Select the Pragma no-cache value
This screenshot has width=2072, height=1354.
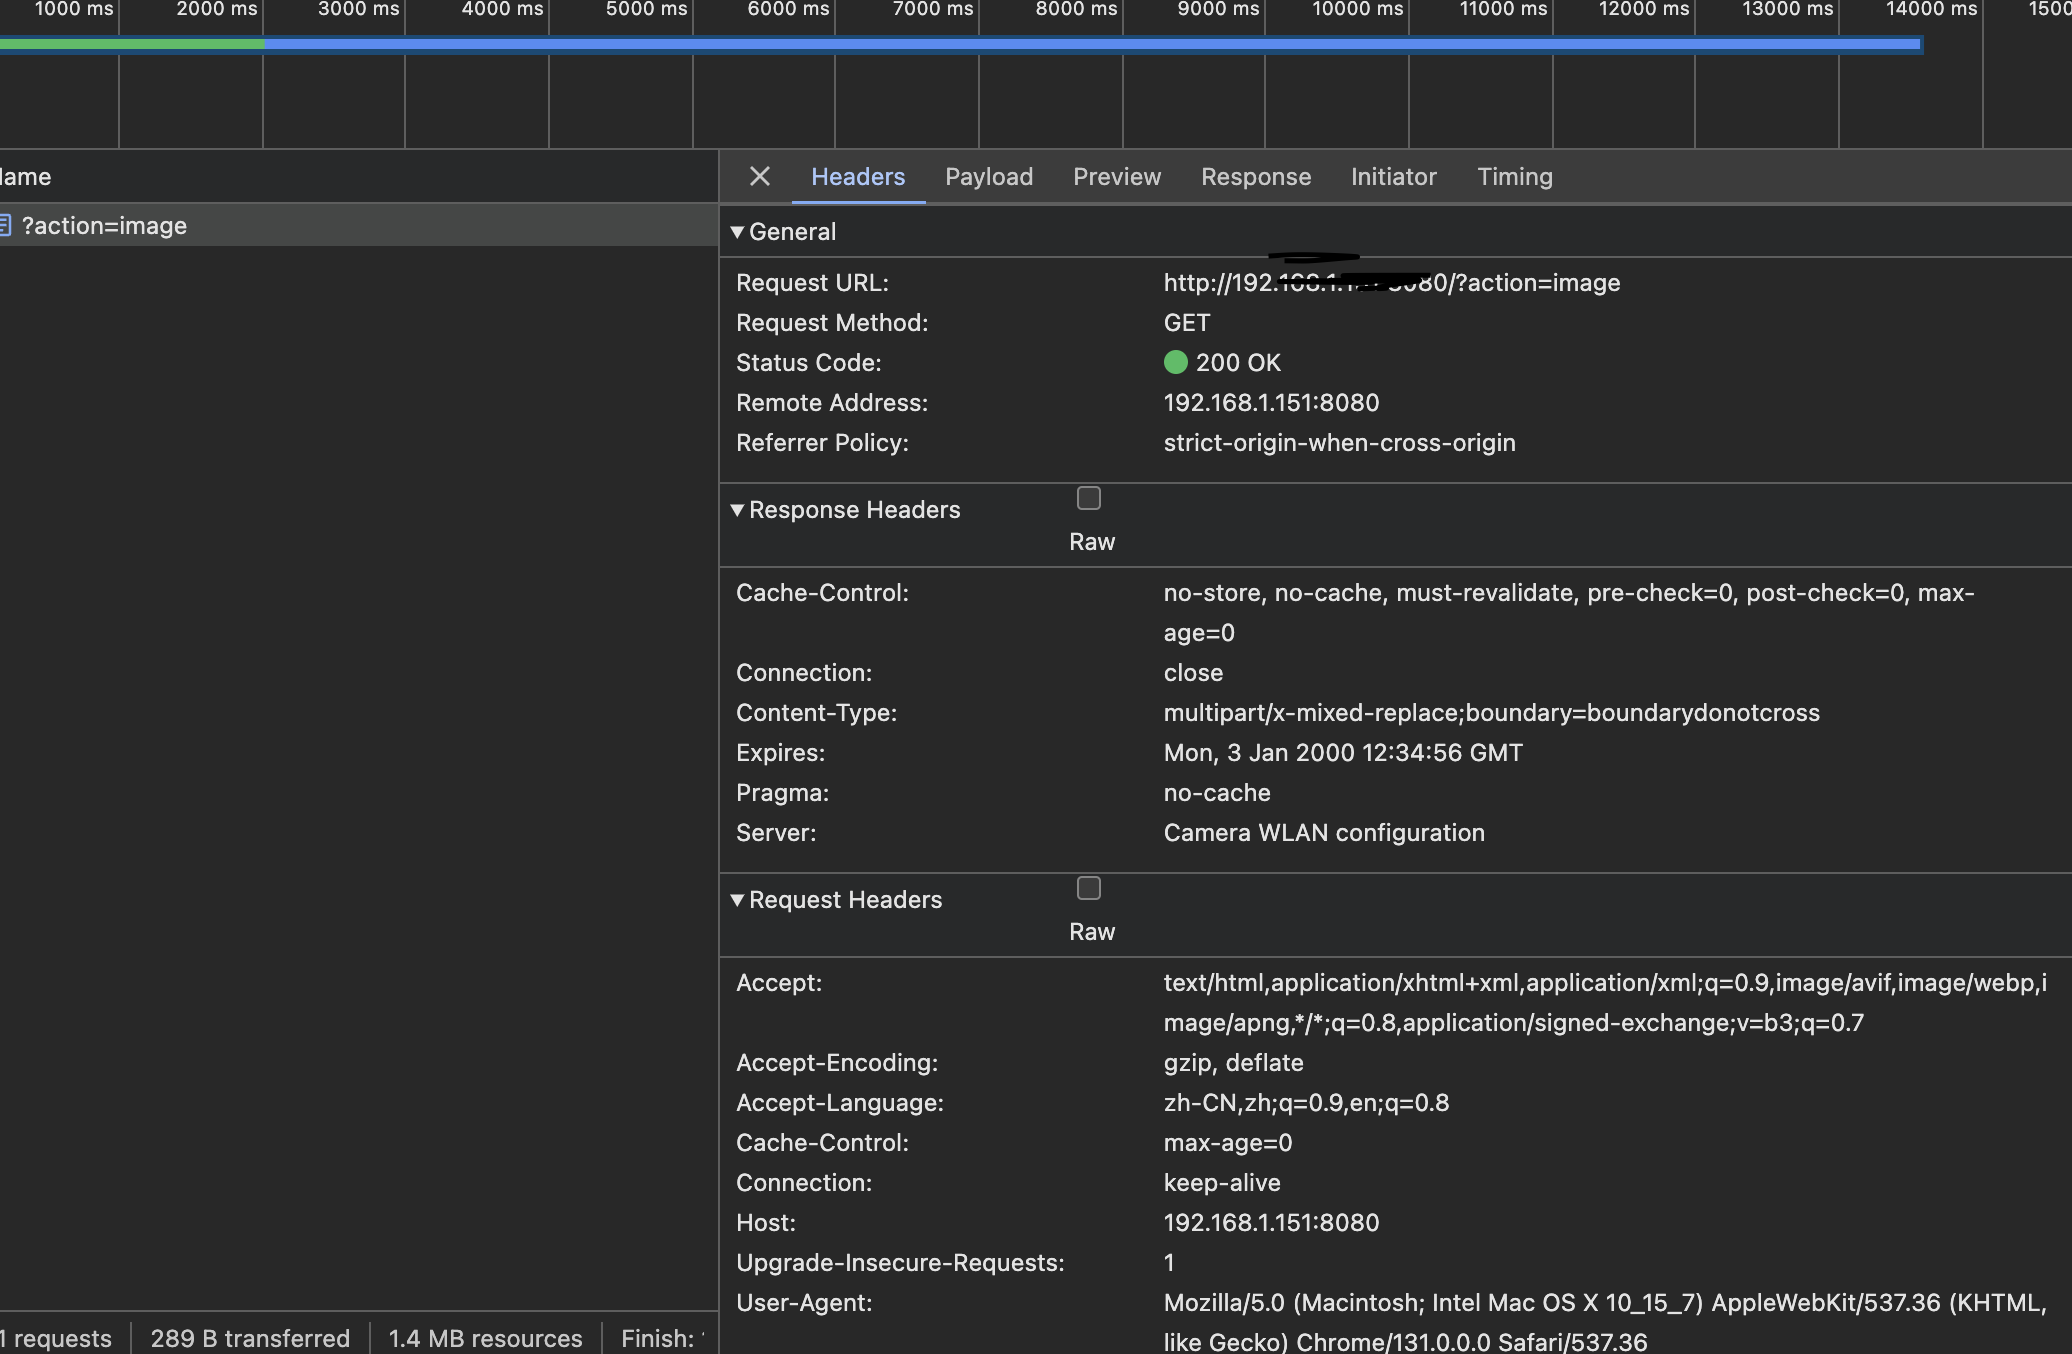pos(1217,793)
